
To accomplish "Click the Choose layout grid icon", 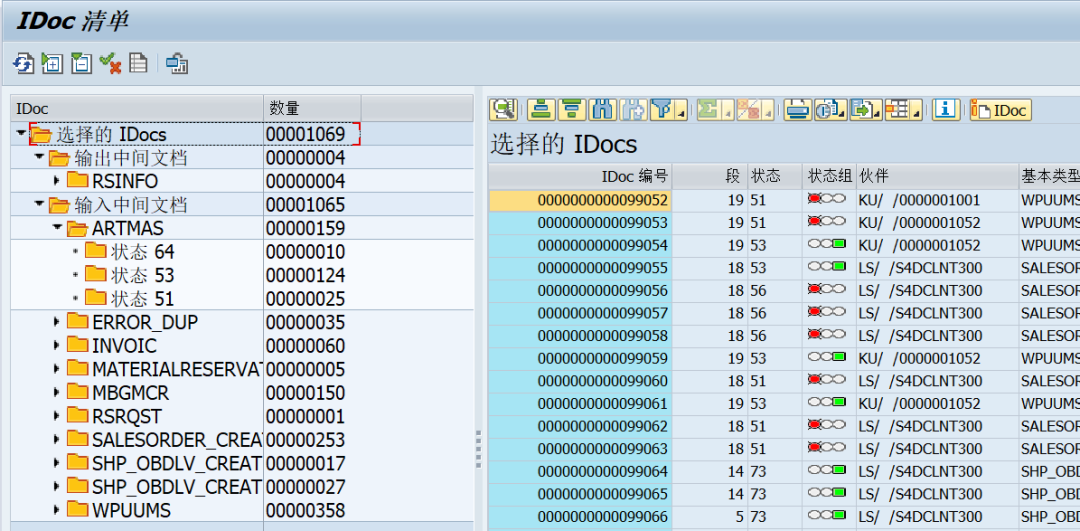I will pyautogui.click(x=896, y=109).
